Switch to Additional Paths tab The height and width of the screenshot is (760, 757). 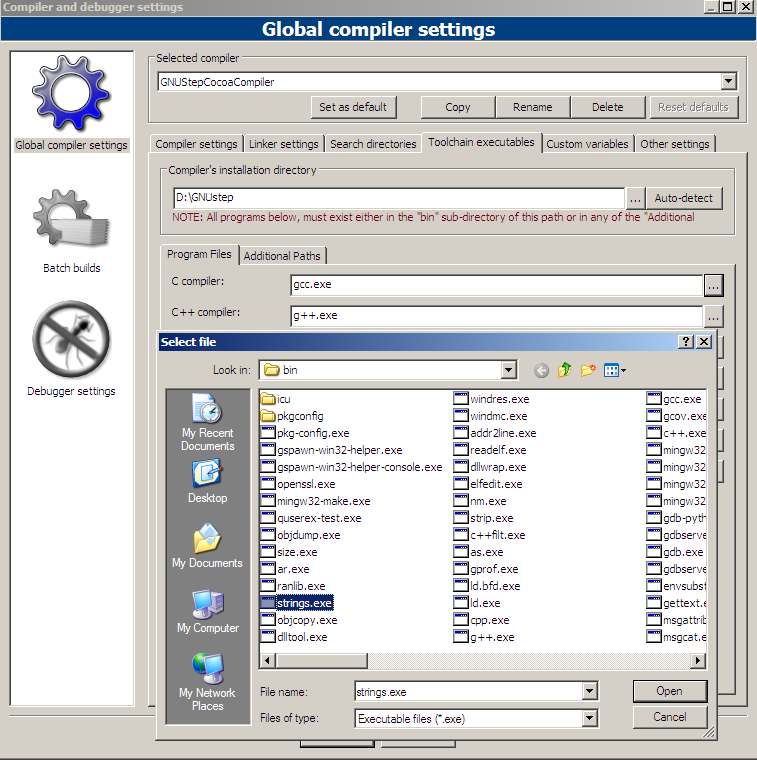tap(282, 256)
